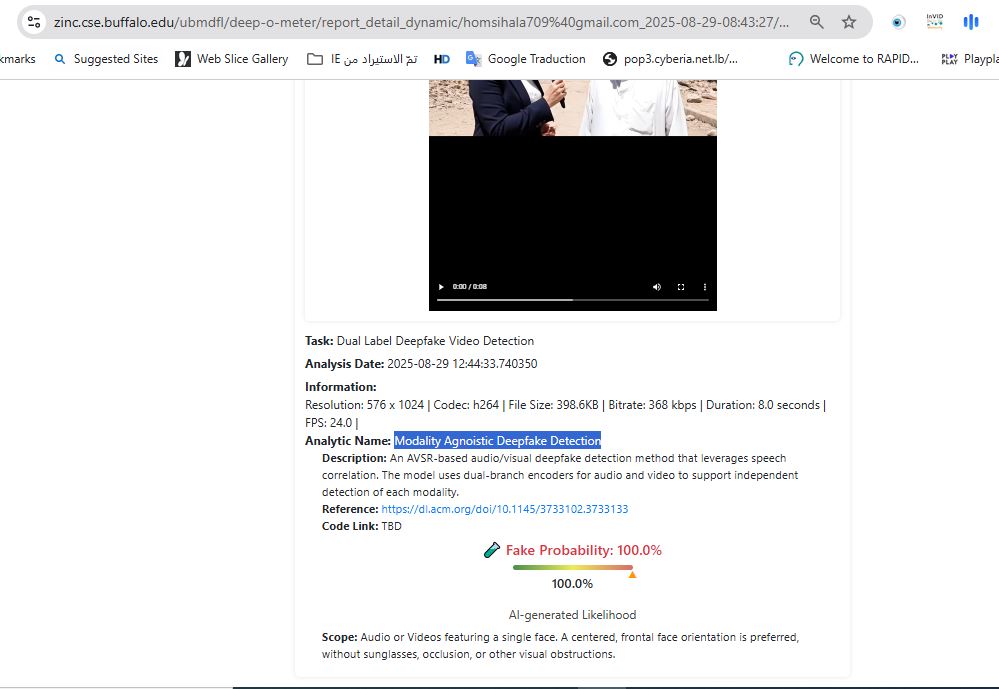Click the zoom magnifier icon in address bar
This screenshot has height=689, width=999.
coord(817,22)
